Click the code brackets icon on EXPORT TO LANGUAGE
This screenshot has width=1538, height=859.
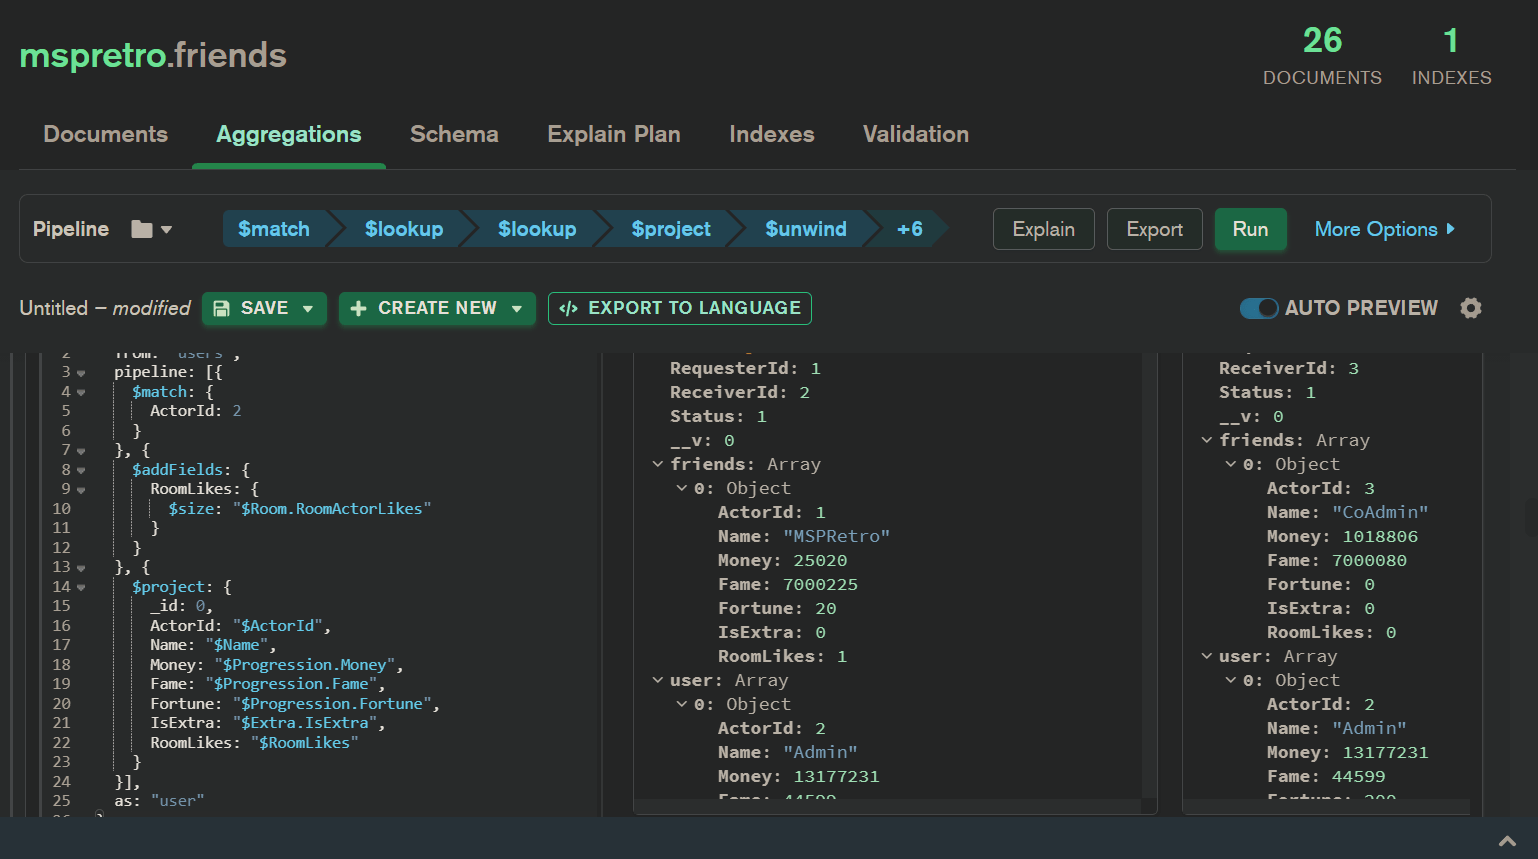(x=569, y=308)
